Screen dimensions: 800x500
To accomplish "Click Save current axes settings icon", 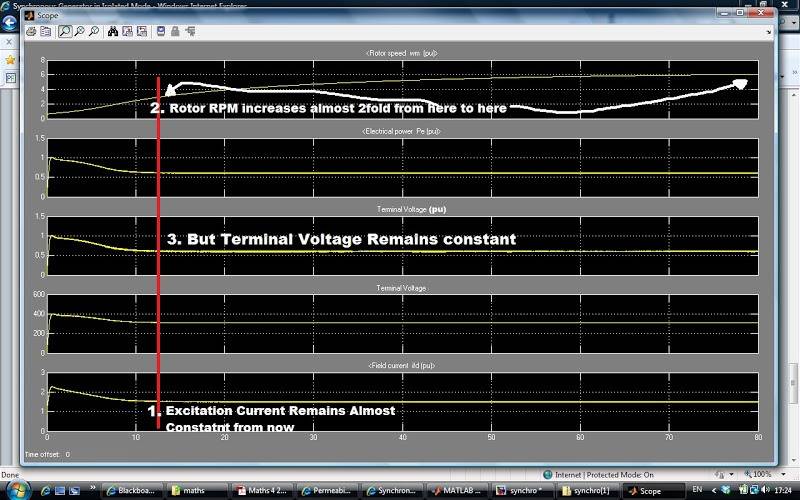I will [x=127, y=32].
